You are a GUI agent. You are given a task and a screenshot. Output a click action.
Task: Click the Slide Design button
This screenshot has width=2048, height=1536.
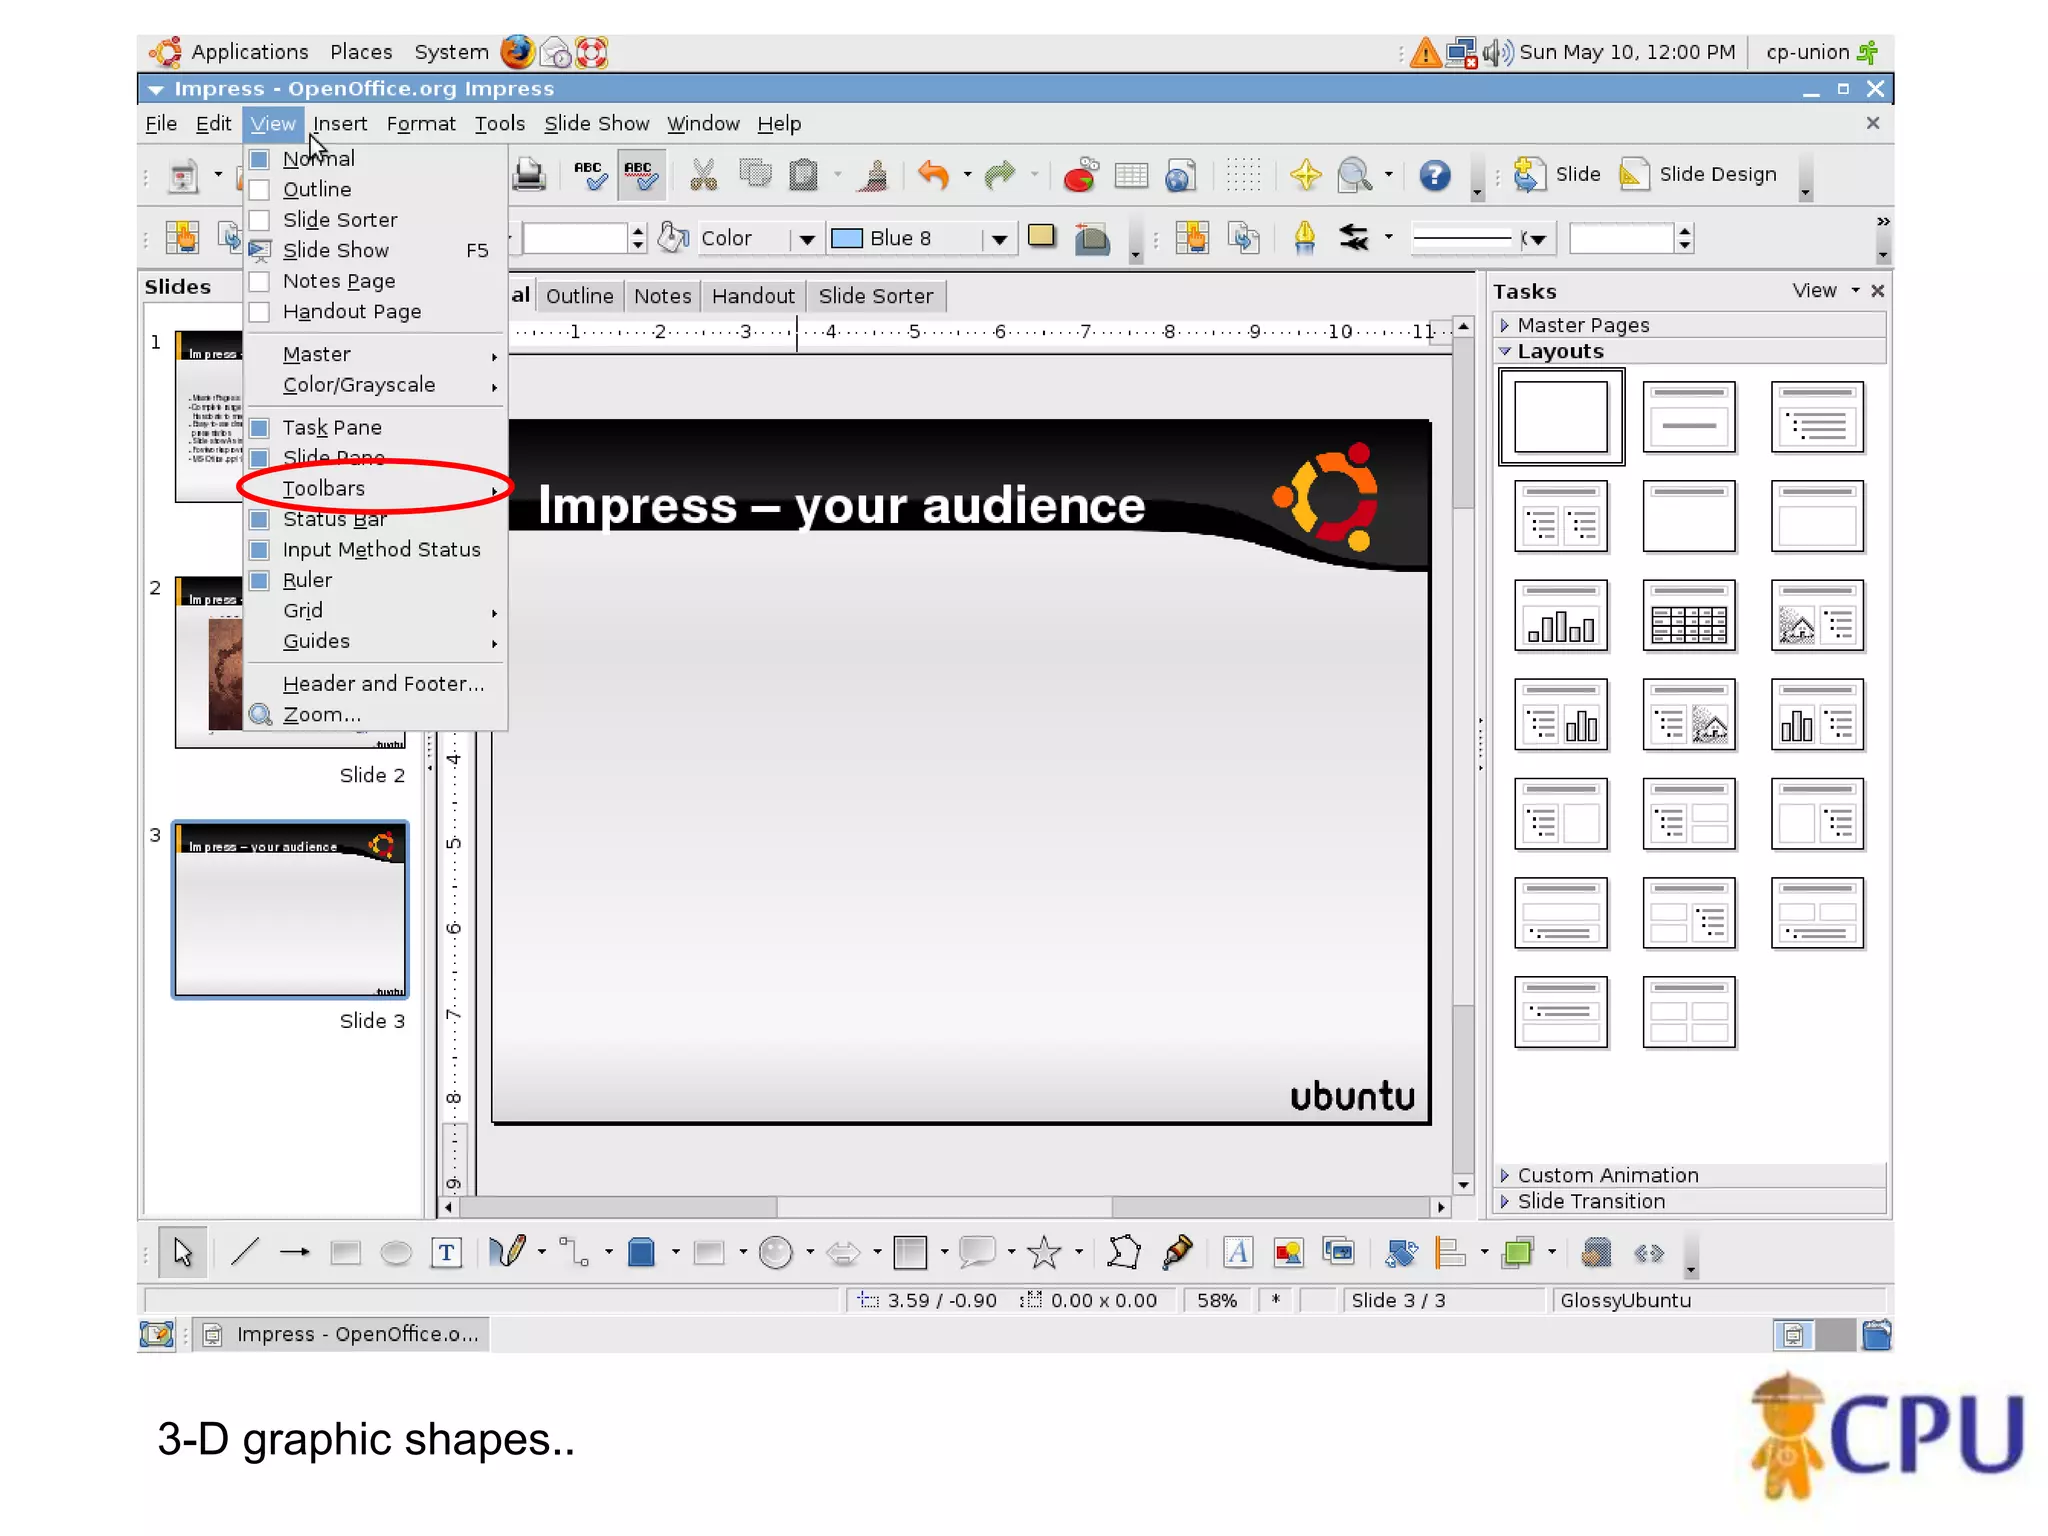(x=1699, y=175)
